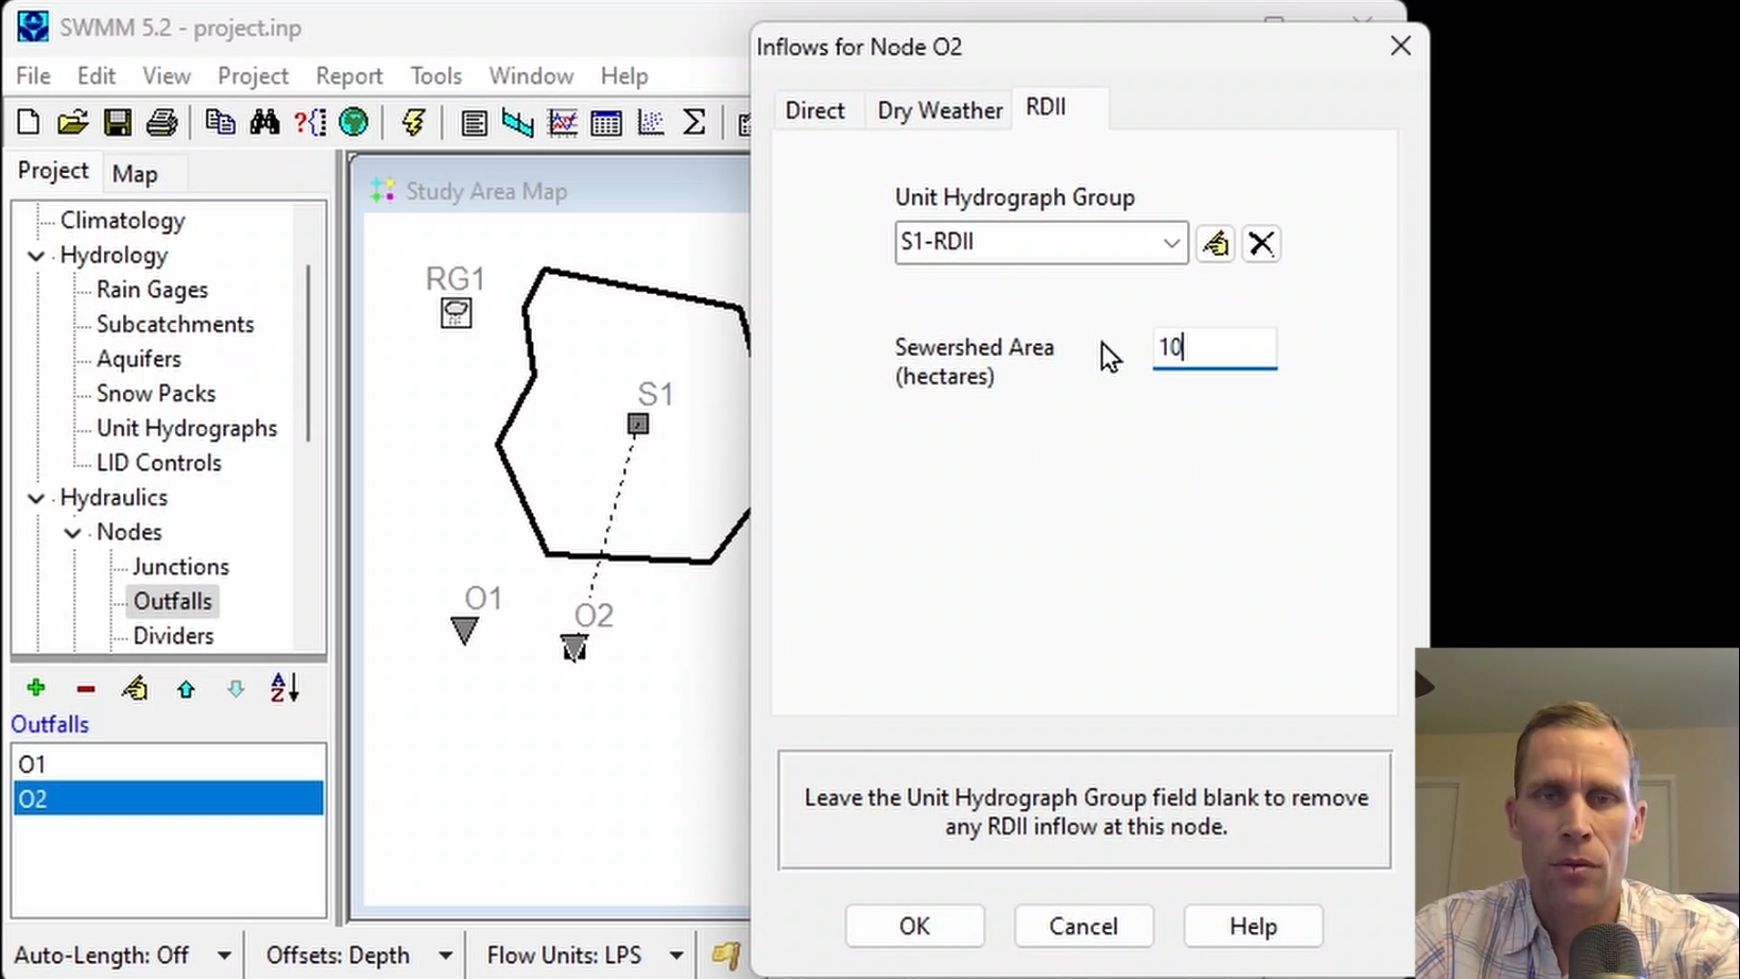This screenshot has height=979, width=1740.
Task: Open a project with the folder icon
Action: 72,123
